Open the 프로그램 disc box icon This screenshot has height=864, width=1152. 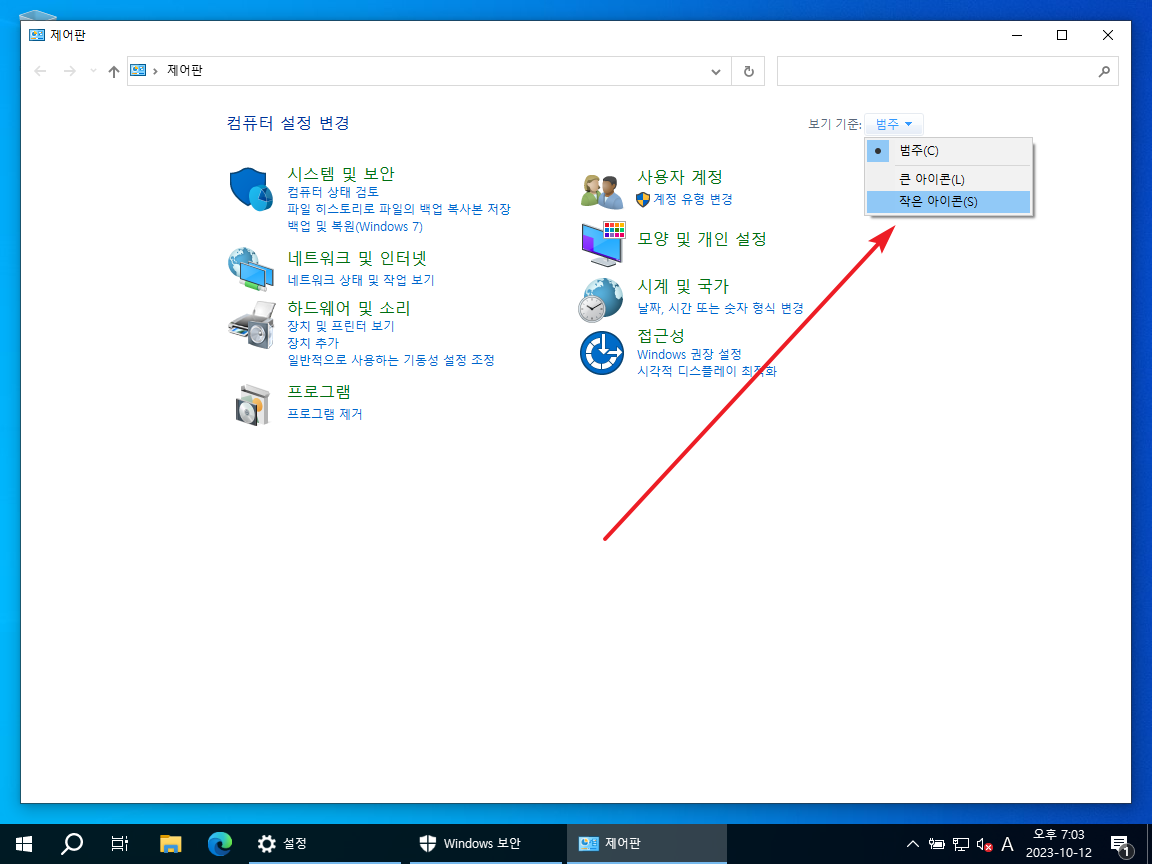click(253, 404)
